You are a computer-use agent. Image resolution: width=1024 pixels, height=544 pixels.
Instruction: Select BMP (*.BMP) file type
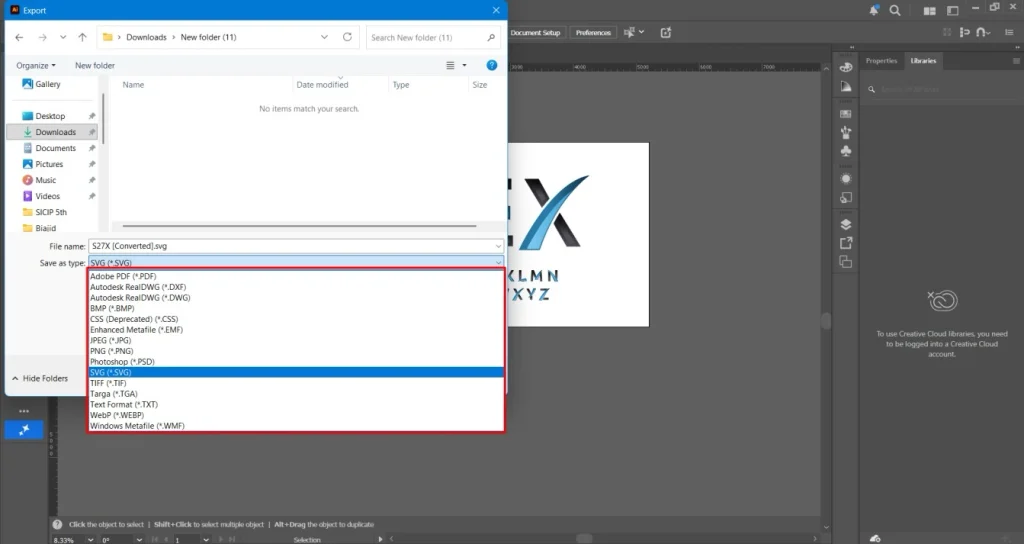point(296,308)
